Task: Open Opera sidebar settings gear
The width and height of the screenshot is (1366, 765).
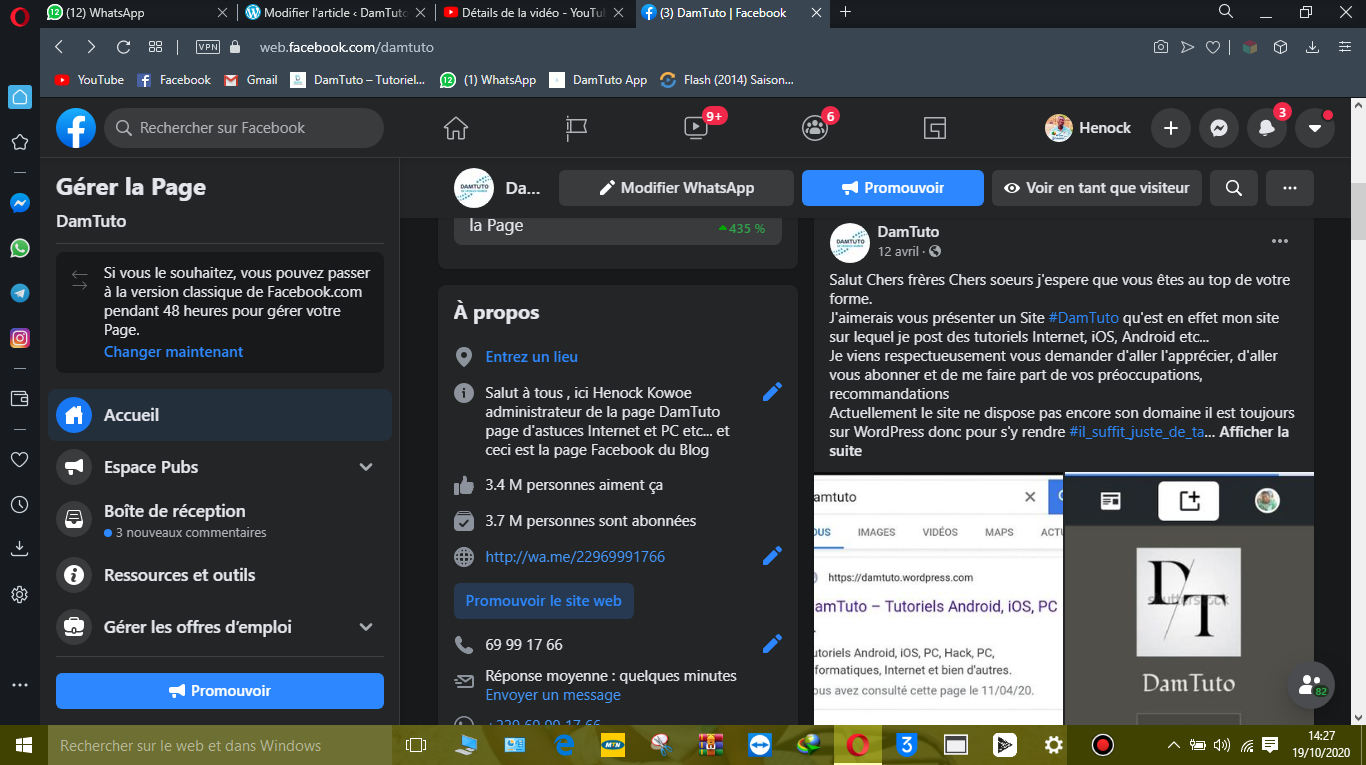Action: (x=19, y=595)
